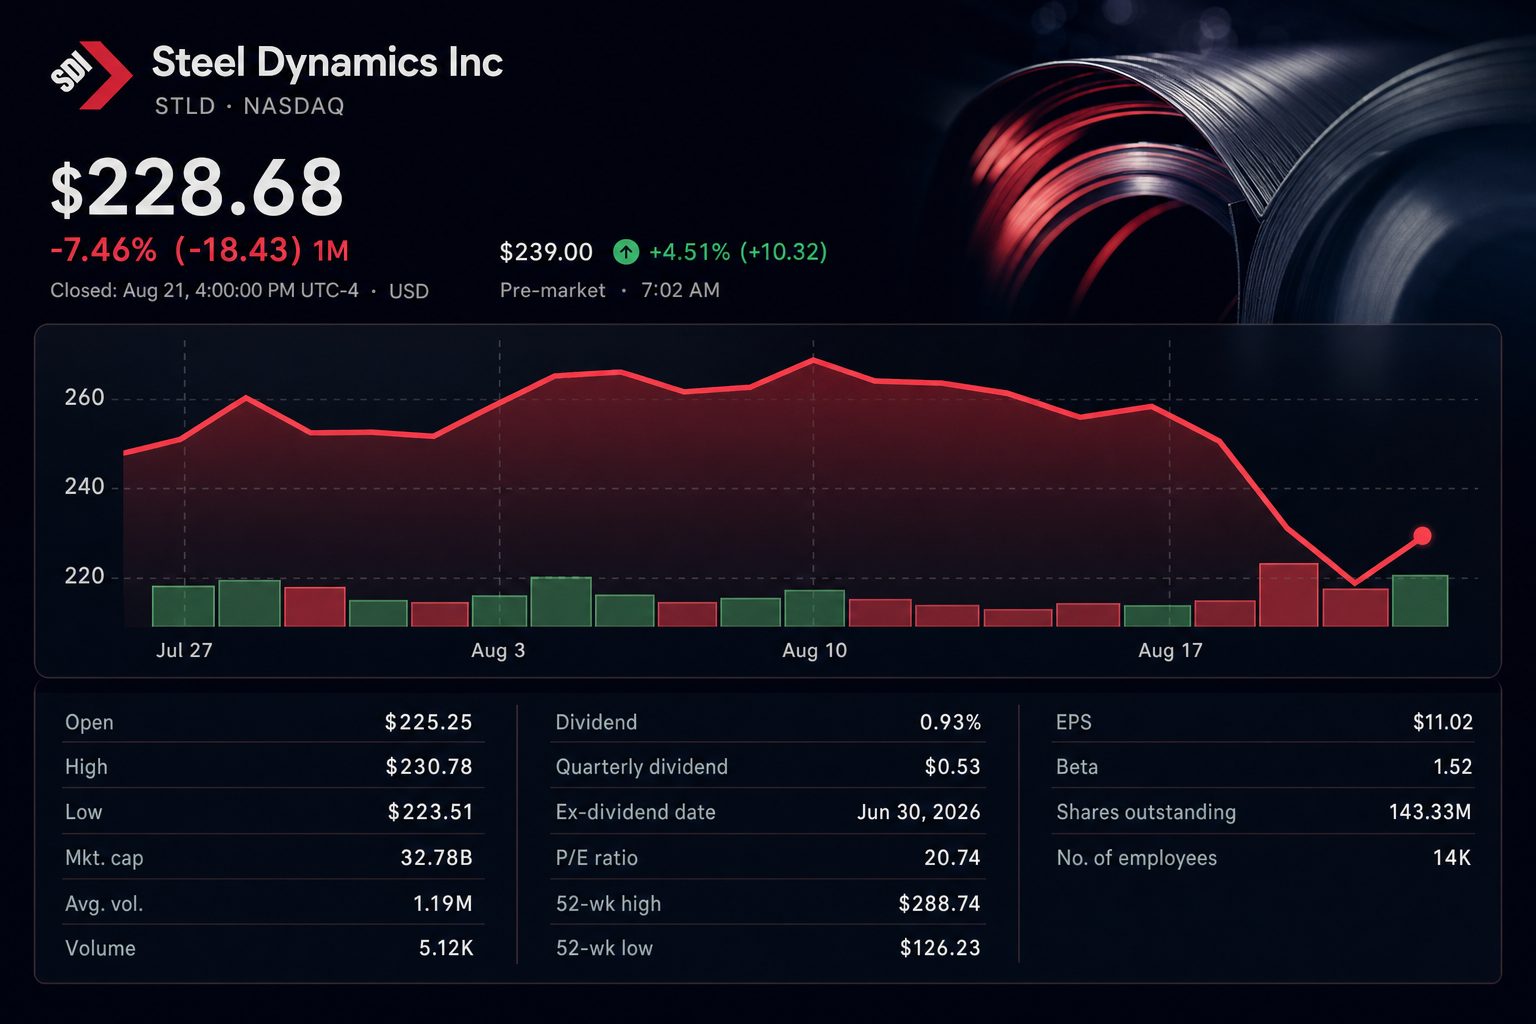Click the 'USD' currency label
The height and width of the screenshot is (1024, 1536).
click(409, 291)
